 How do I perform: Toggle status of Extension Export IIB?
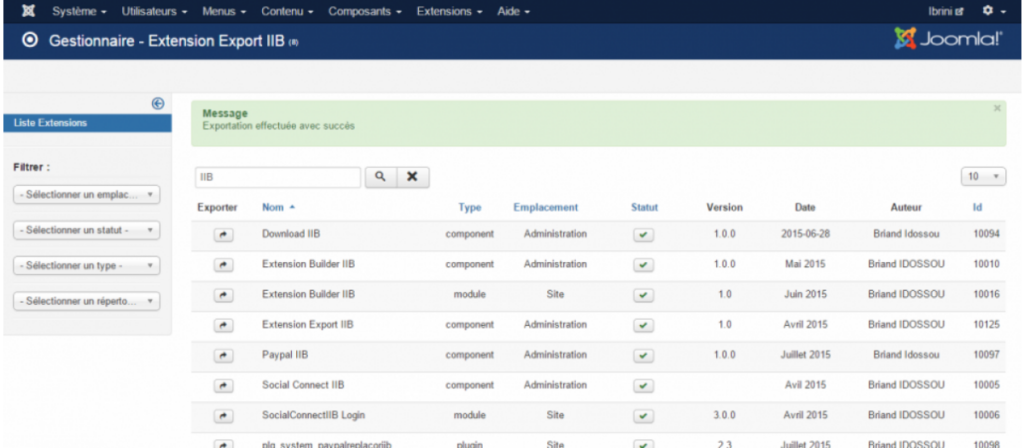click(643, 325)
